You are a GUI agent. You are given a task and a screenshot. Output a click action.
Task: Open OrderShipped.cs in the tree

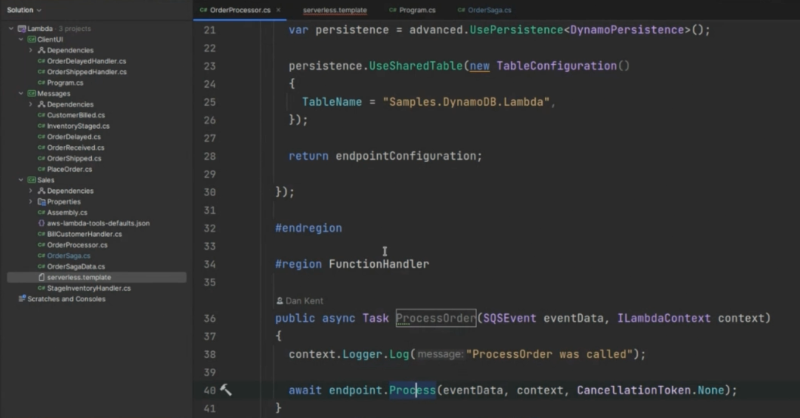pyautogui.click(x=74, y=158)
